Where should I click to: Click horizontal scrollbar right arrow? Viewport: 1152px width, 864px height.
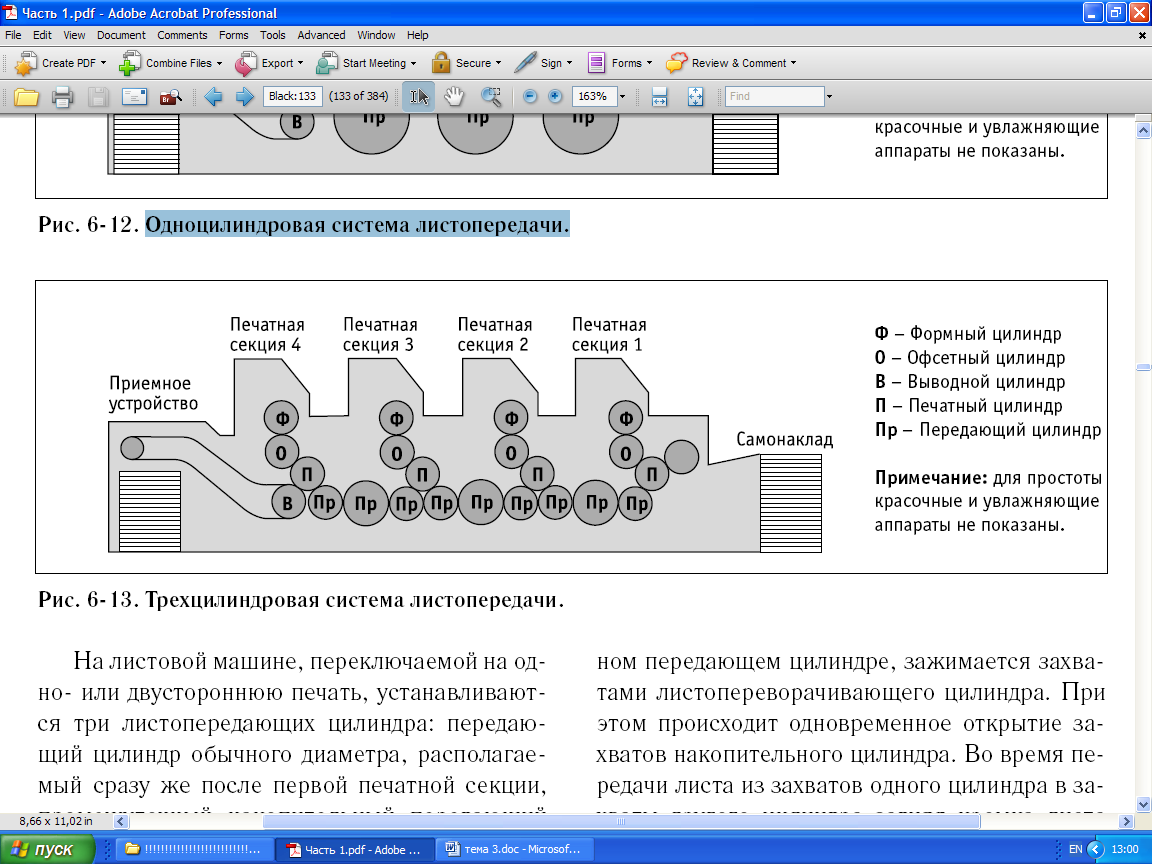[x=1126, y=821]
